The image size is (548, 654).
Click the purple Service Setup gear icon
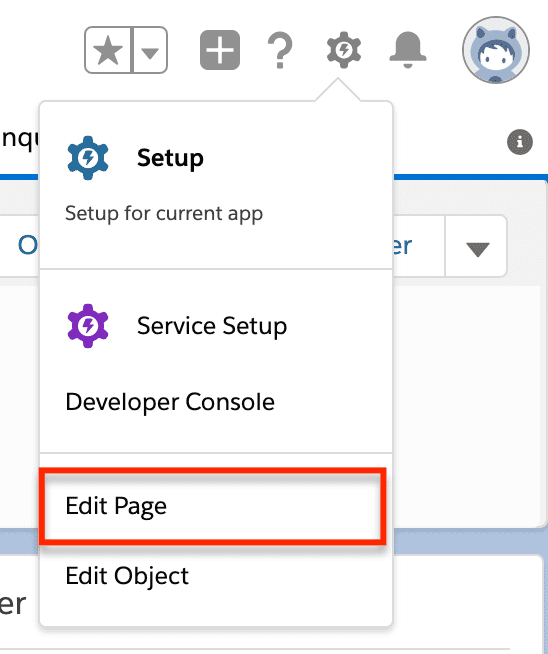[88, 326]
